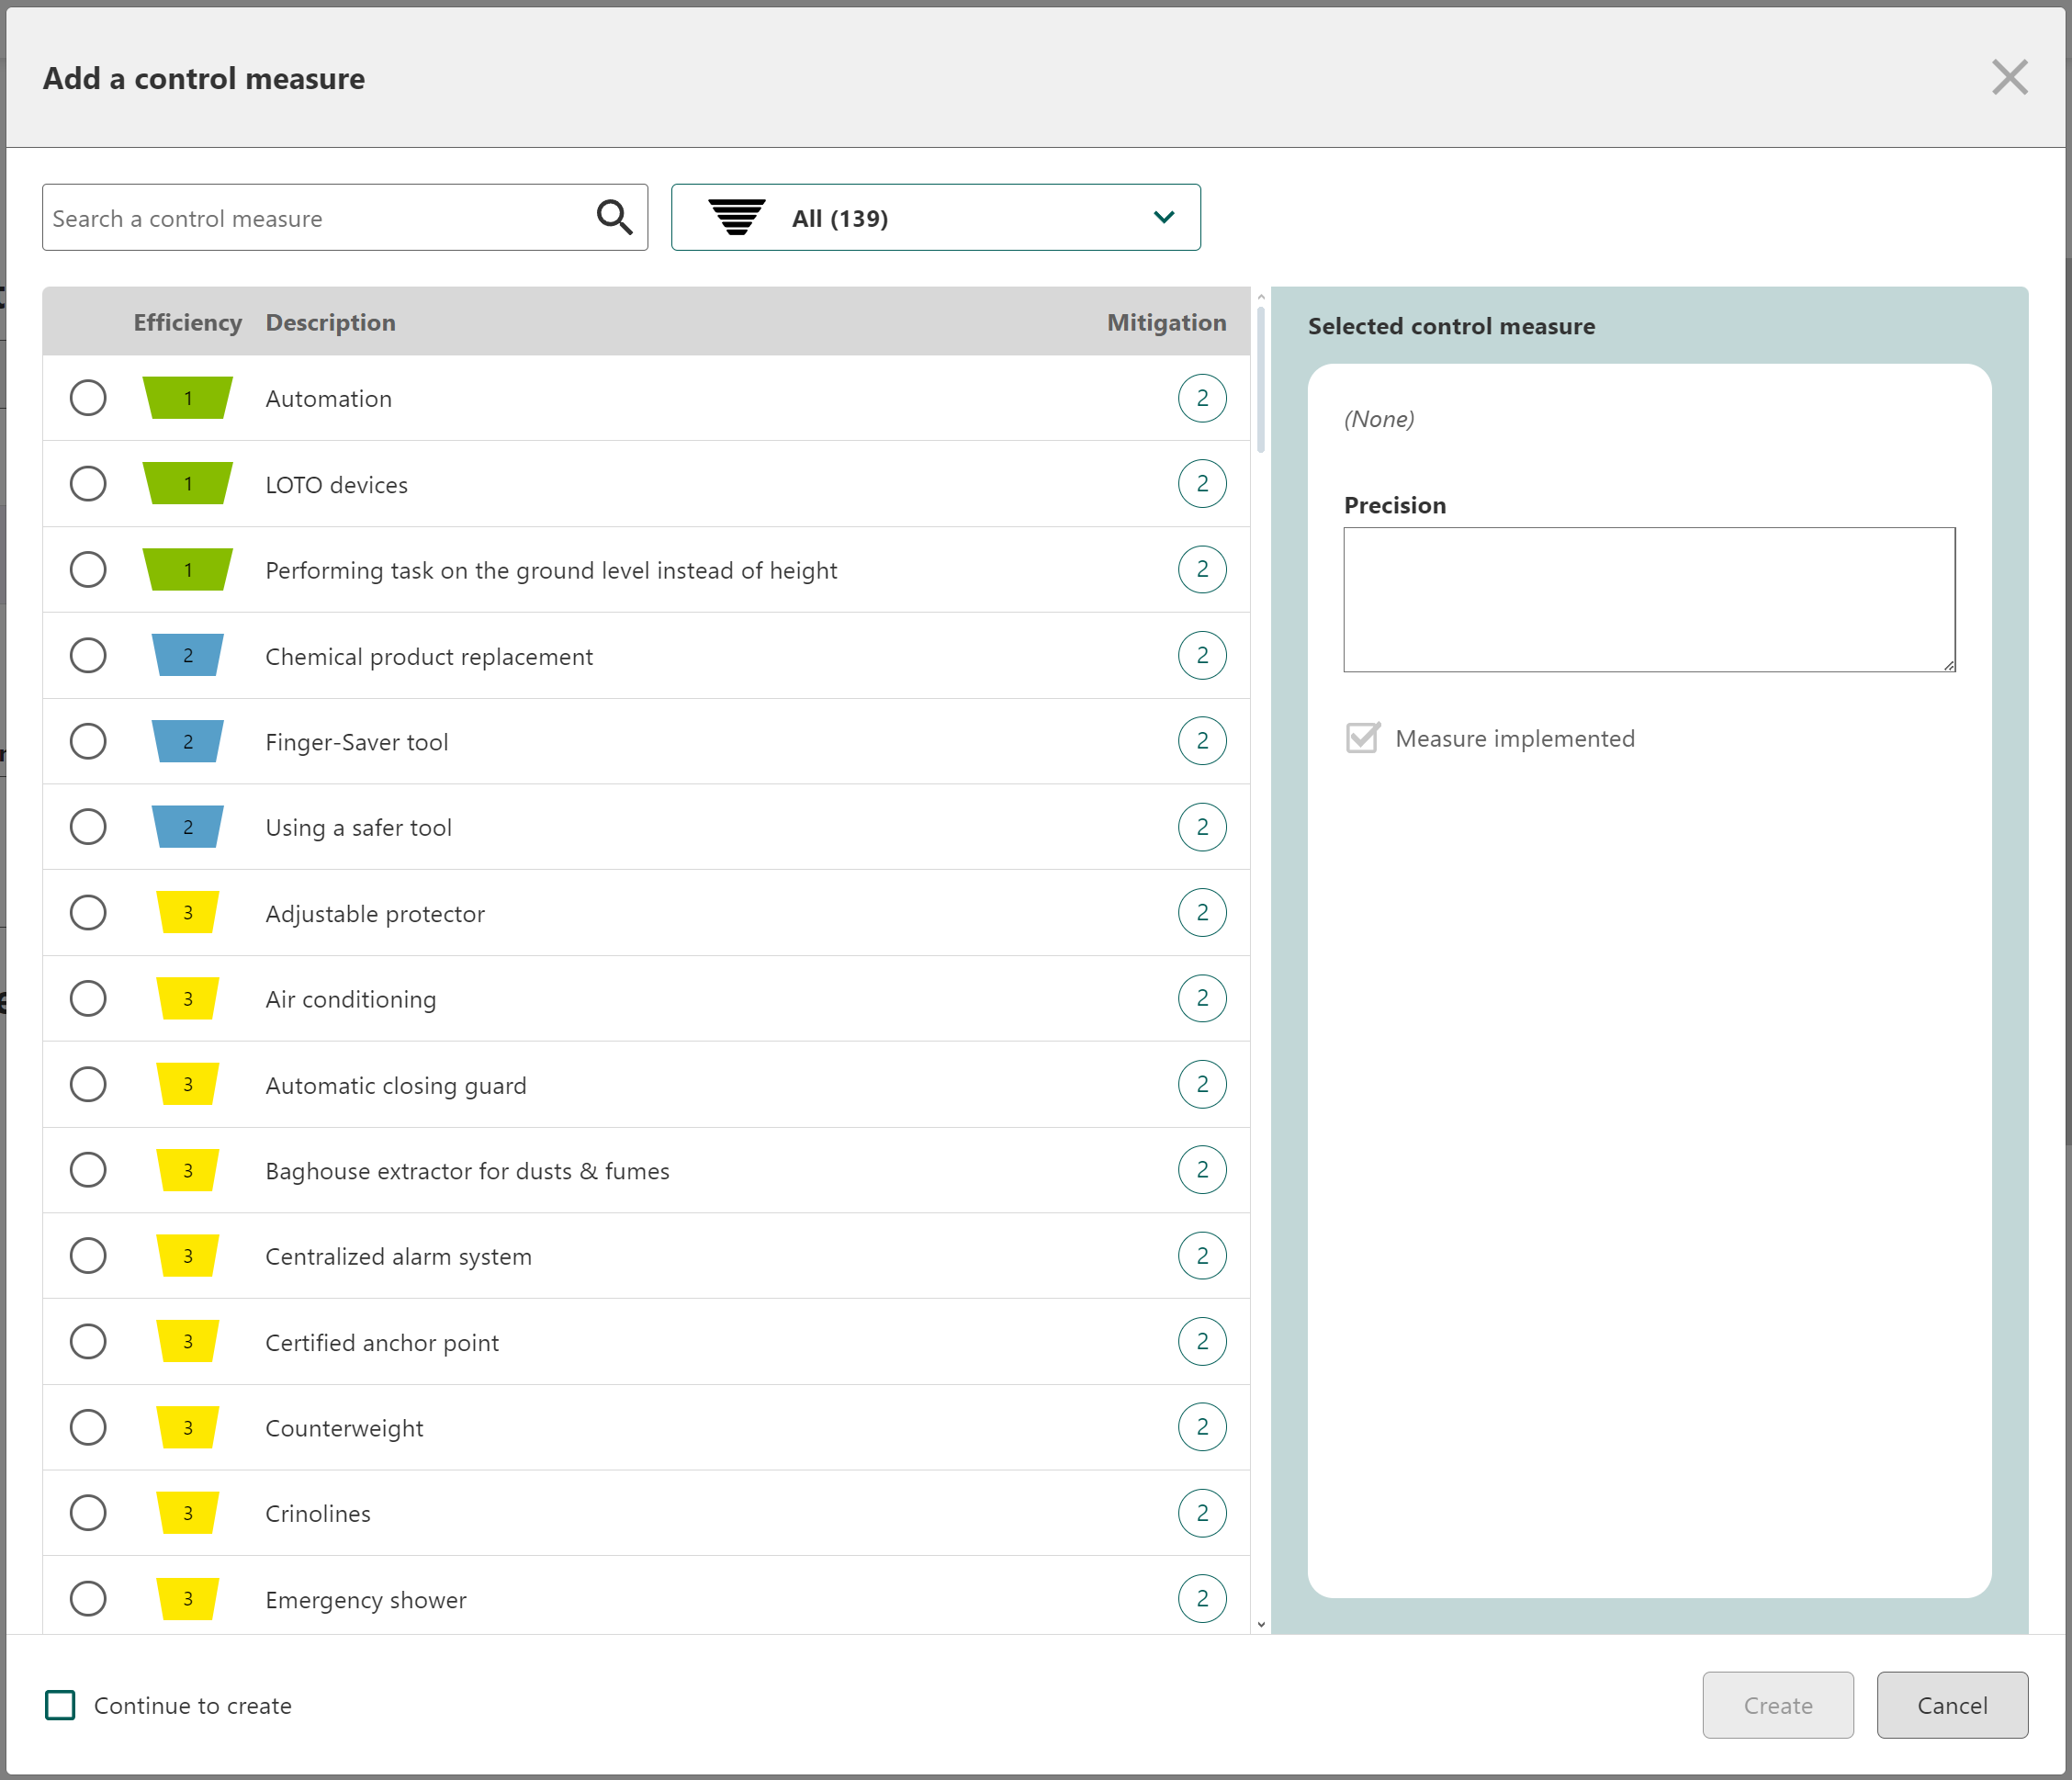Viewport: 2072px width, 1780px height.
Task: Click the mitigation circle for Counterweight
Action: coord(1201,1427)
